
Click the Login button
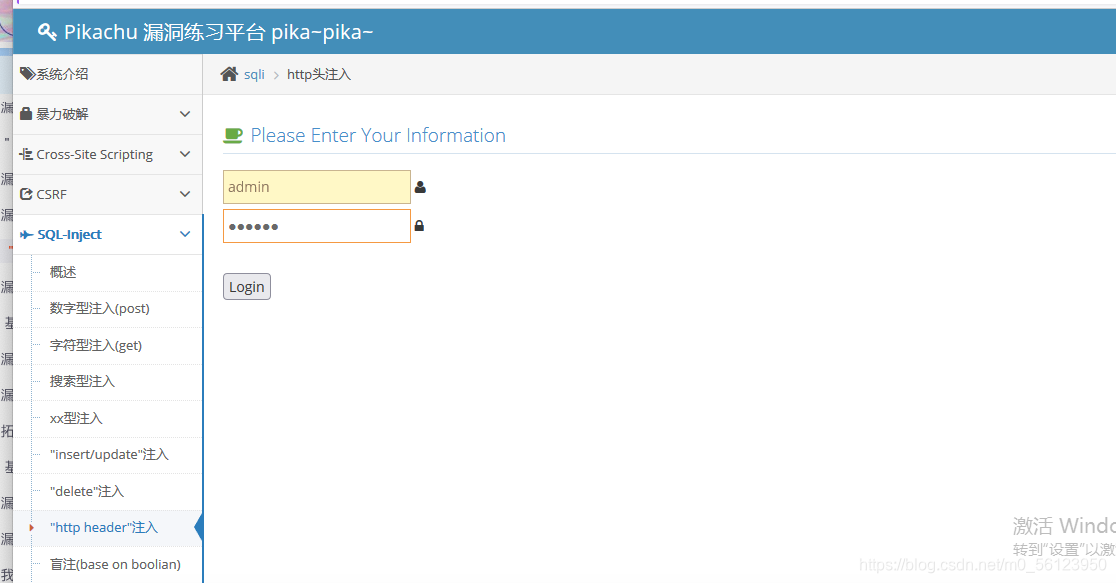click(247, 287)
